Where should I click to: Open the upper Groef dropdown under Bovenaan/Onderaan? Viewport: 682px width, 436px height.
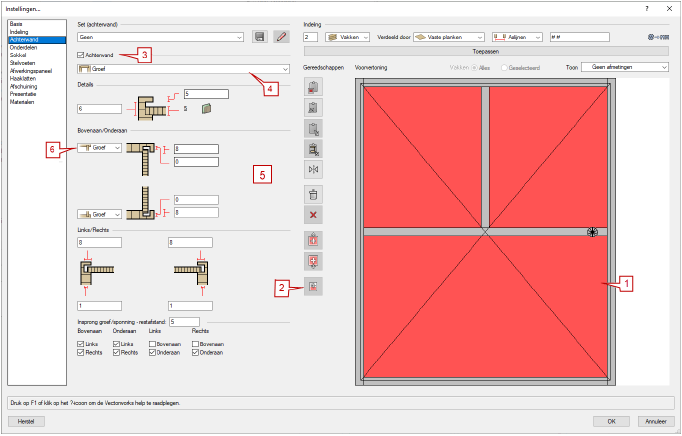99,148
